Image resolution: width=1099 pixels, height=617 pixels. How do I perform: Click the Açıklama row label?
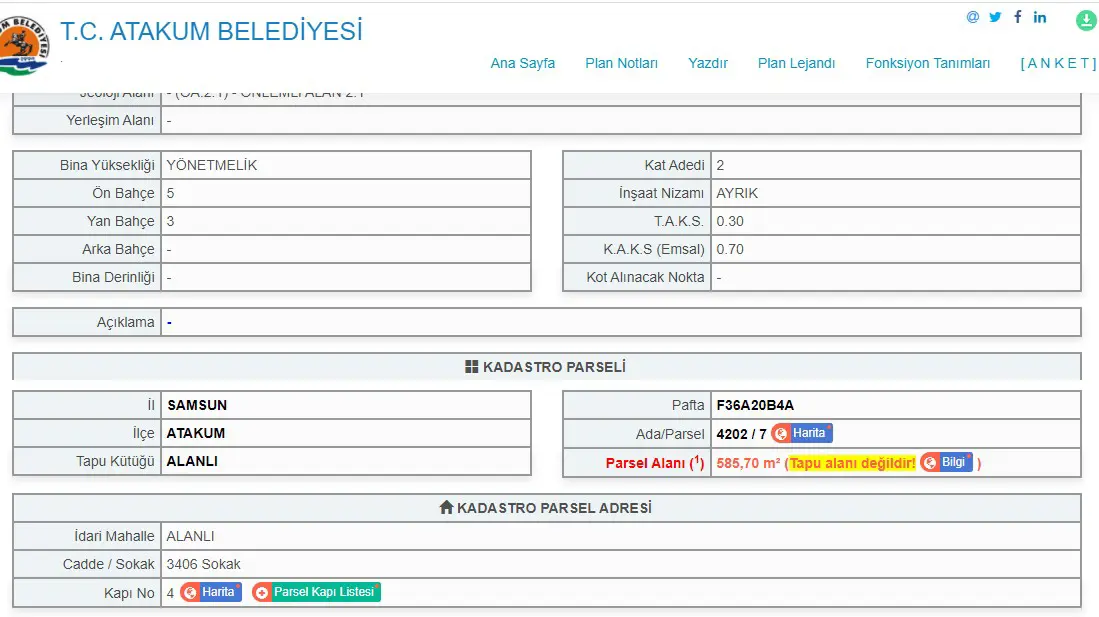coord(125,323)
